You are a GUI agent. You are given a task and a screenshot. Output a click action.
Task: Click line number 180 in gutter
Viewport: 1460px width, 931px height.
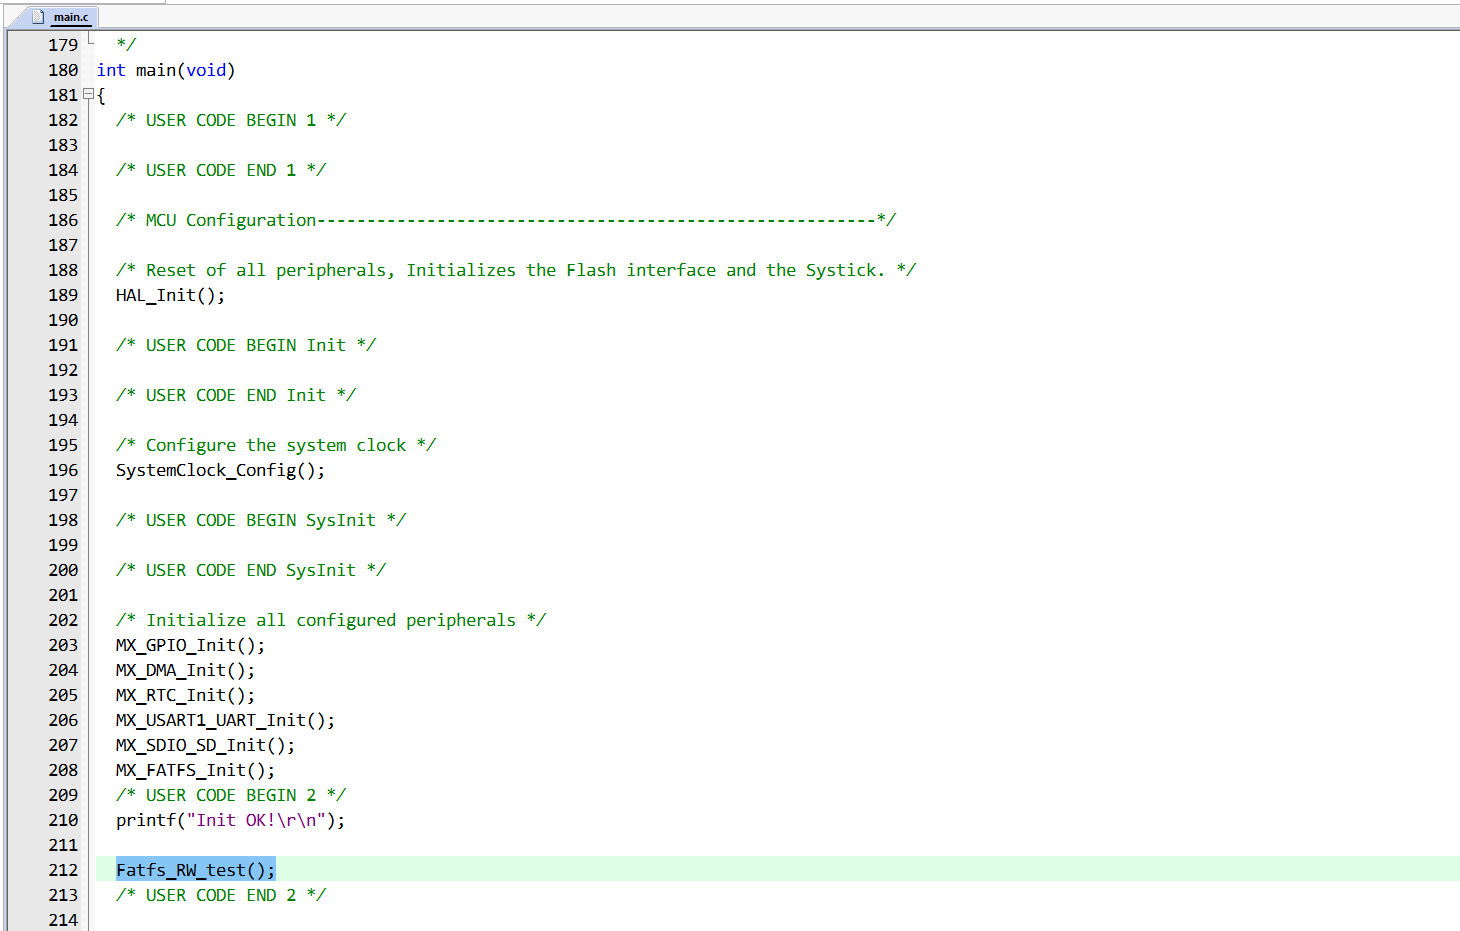[x=63, y=70]
